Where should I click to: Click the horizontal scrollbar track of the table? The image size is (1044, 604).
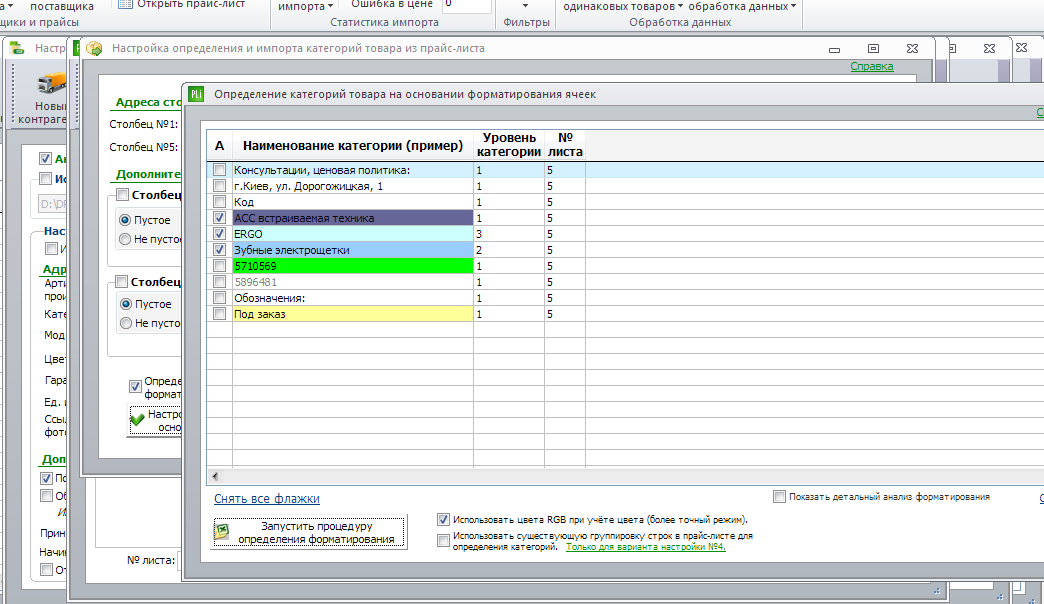click(x=626, y=476)
